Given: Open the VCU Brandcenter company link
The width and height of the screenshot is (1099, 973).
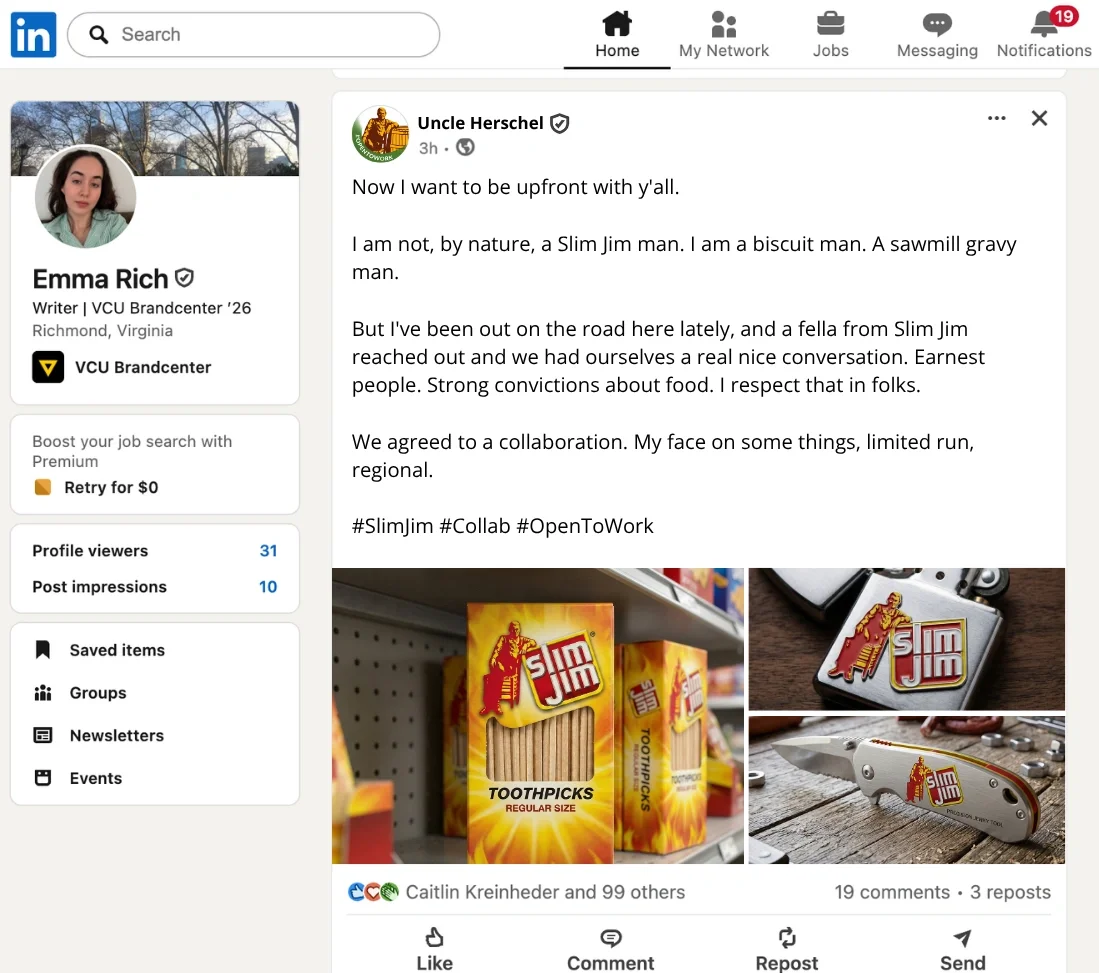Looking at the screenshot, I should point(143,367).
